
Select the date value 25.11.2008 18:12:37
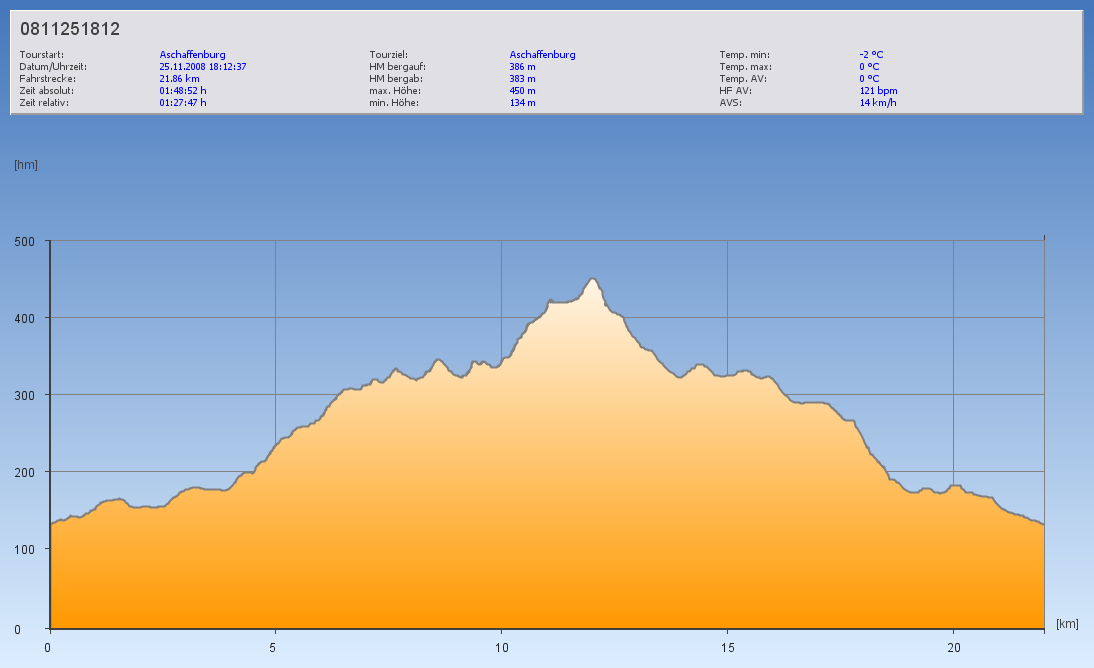click(x=203, y=67)
